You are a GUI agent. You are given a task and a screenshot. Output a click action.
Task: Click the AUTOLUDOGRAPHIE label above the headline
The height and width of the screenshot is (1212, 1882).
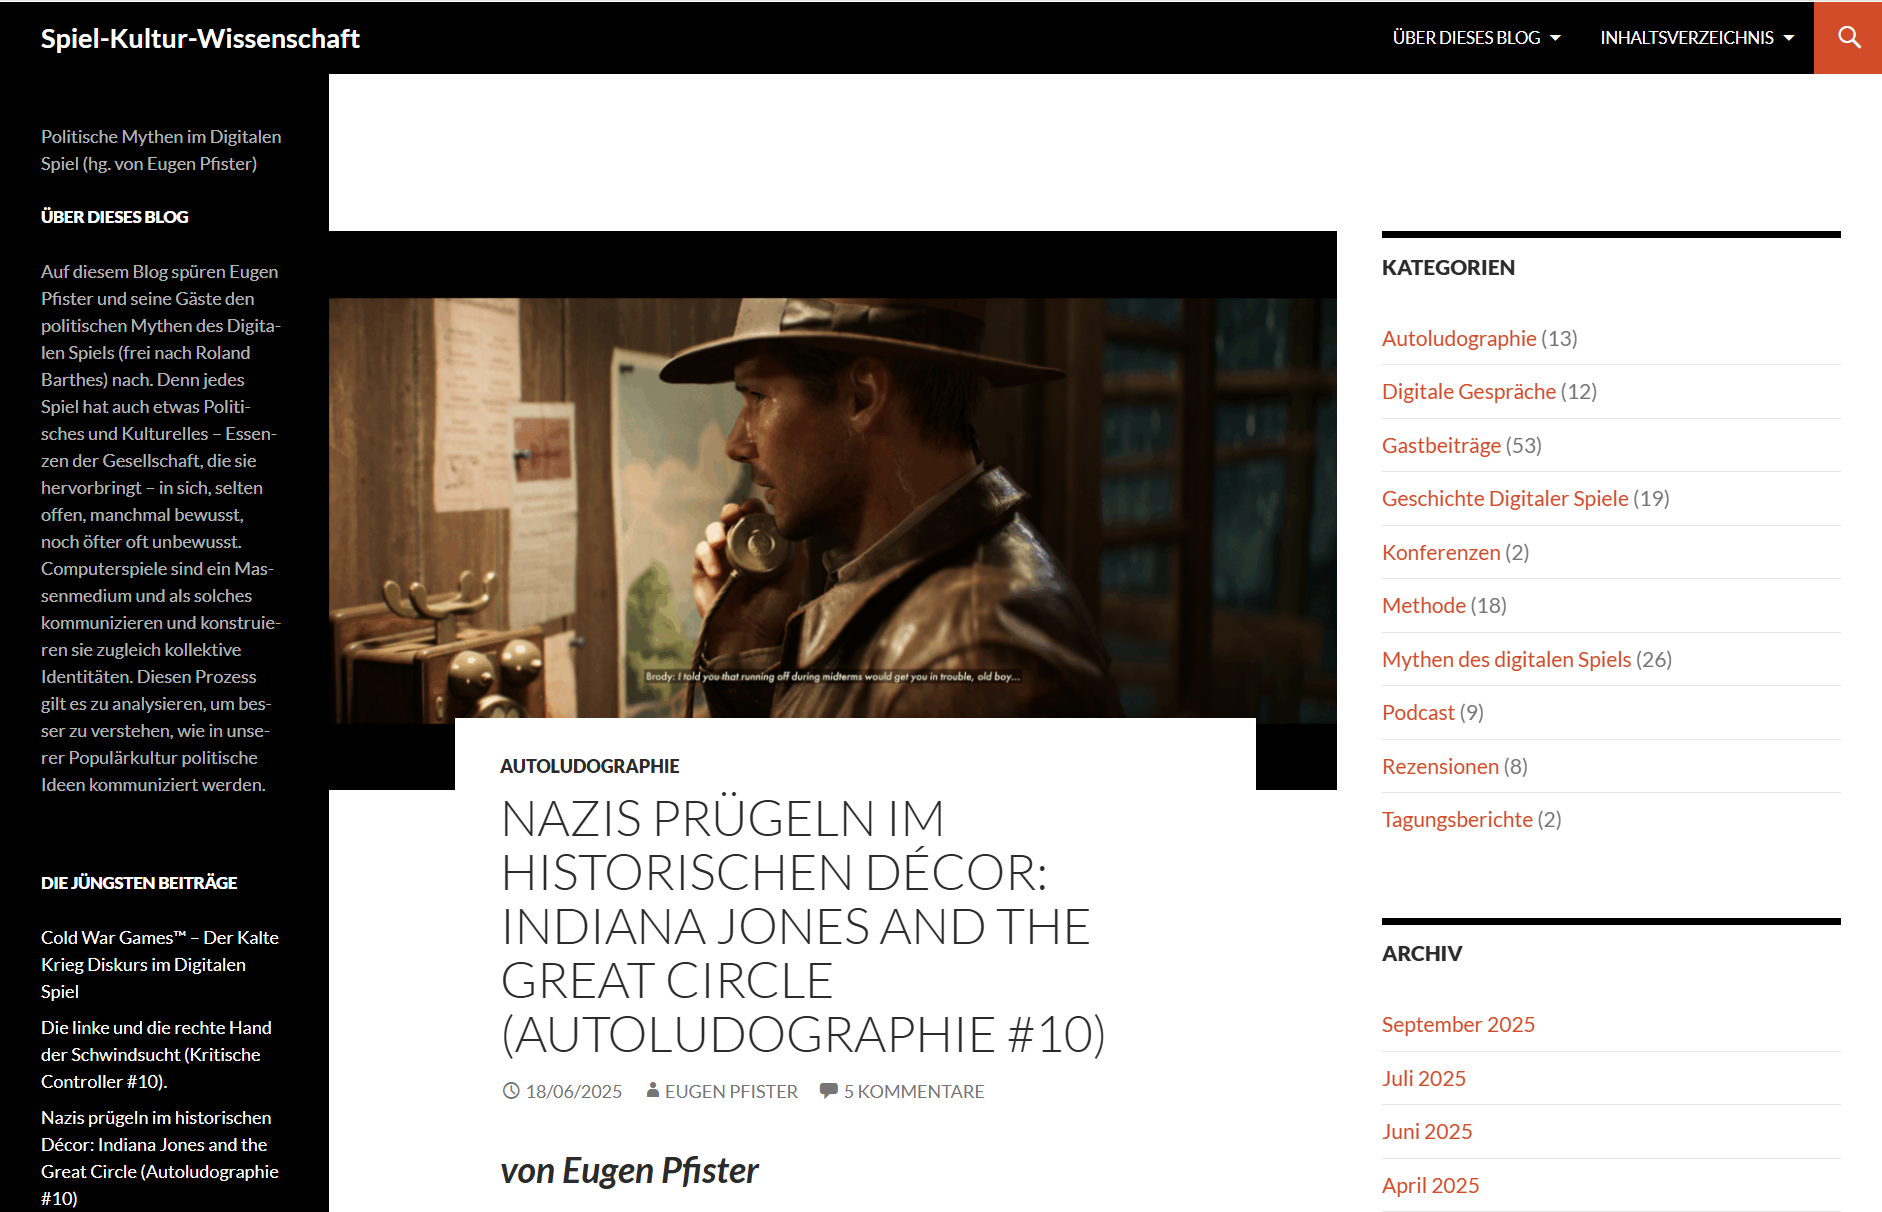click(589, 766)
